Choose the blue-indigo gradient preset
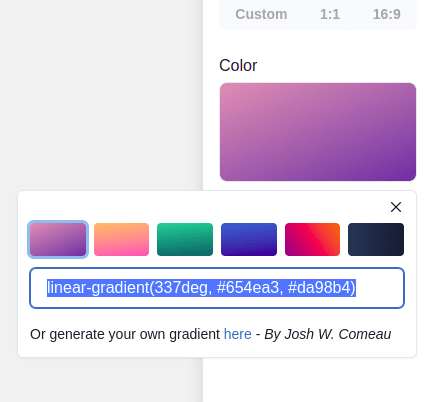The image size is (430, 402). [x=249, y=239]
